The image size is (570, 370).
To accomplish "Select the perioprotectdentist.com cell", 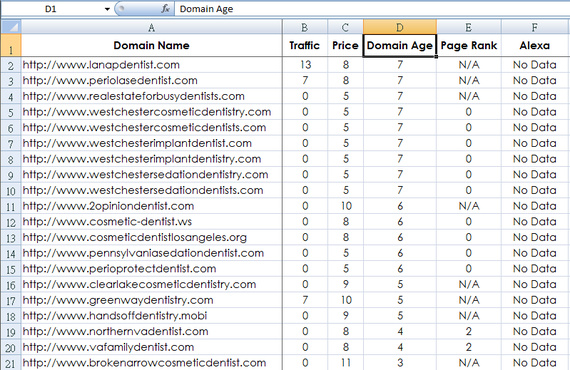I will click(x=152, y=269).
